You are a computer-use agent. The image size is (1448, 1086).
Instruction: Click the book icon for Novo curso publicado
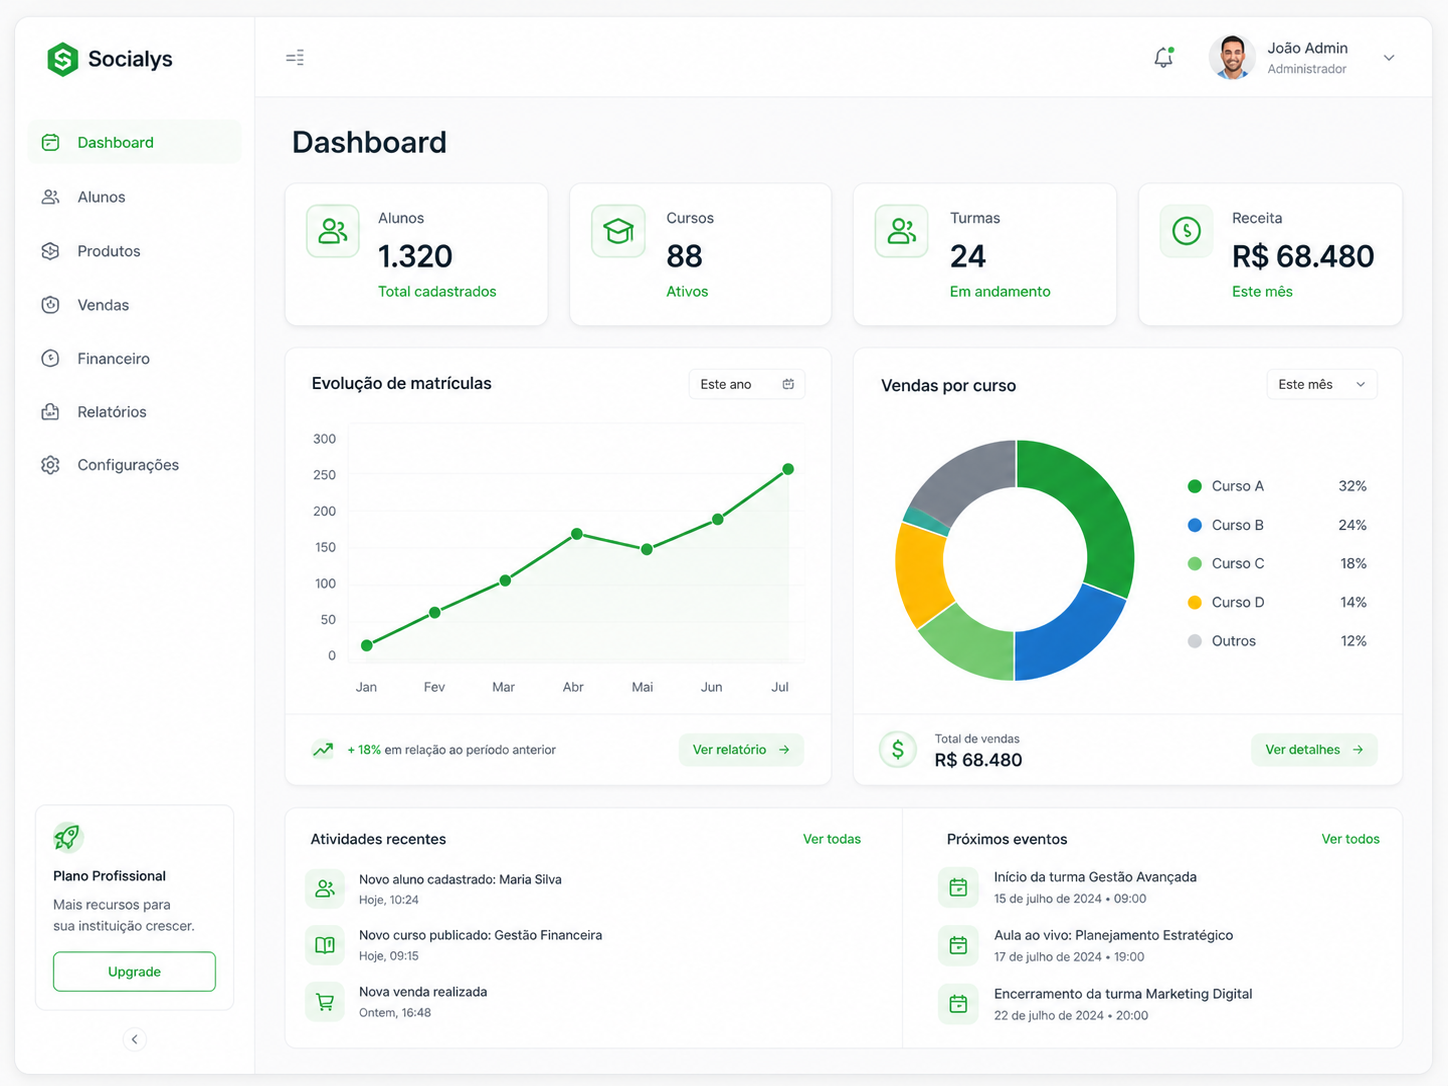click(325, 945)
